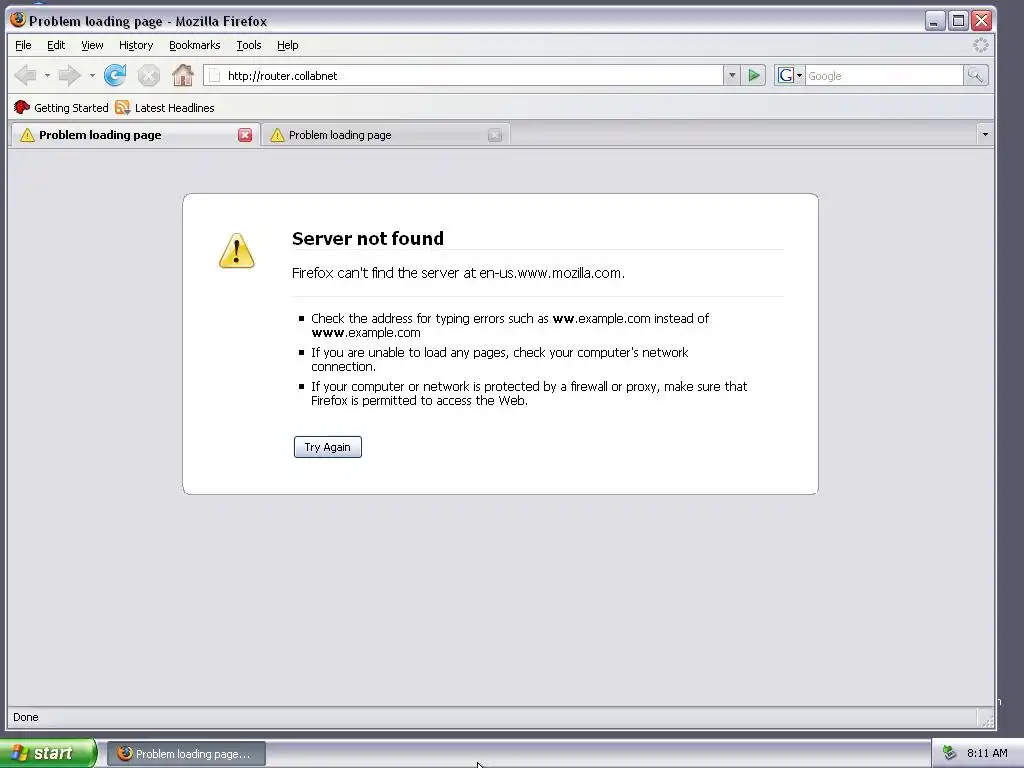Open the list all tabs dropdown
Image resolution: width=1024 pixels, height=768 pixels.
click(x=985, y=135)
